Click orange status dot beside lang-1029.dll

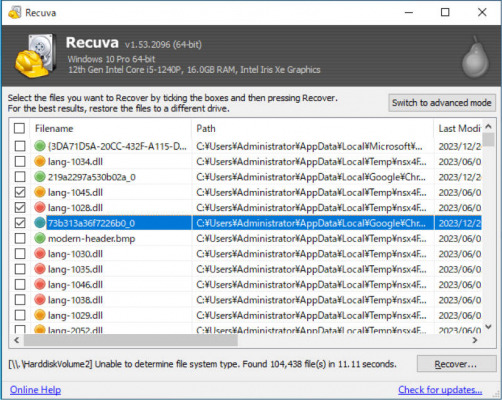tap(40, 315)
